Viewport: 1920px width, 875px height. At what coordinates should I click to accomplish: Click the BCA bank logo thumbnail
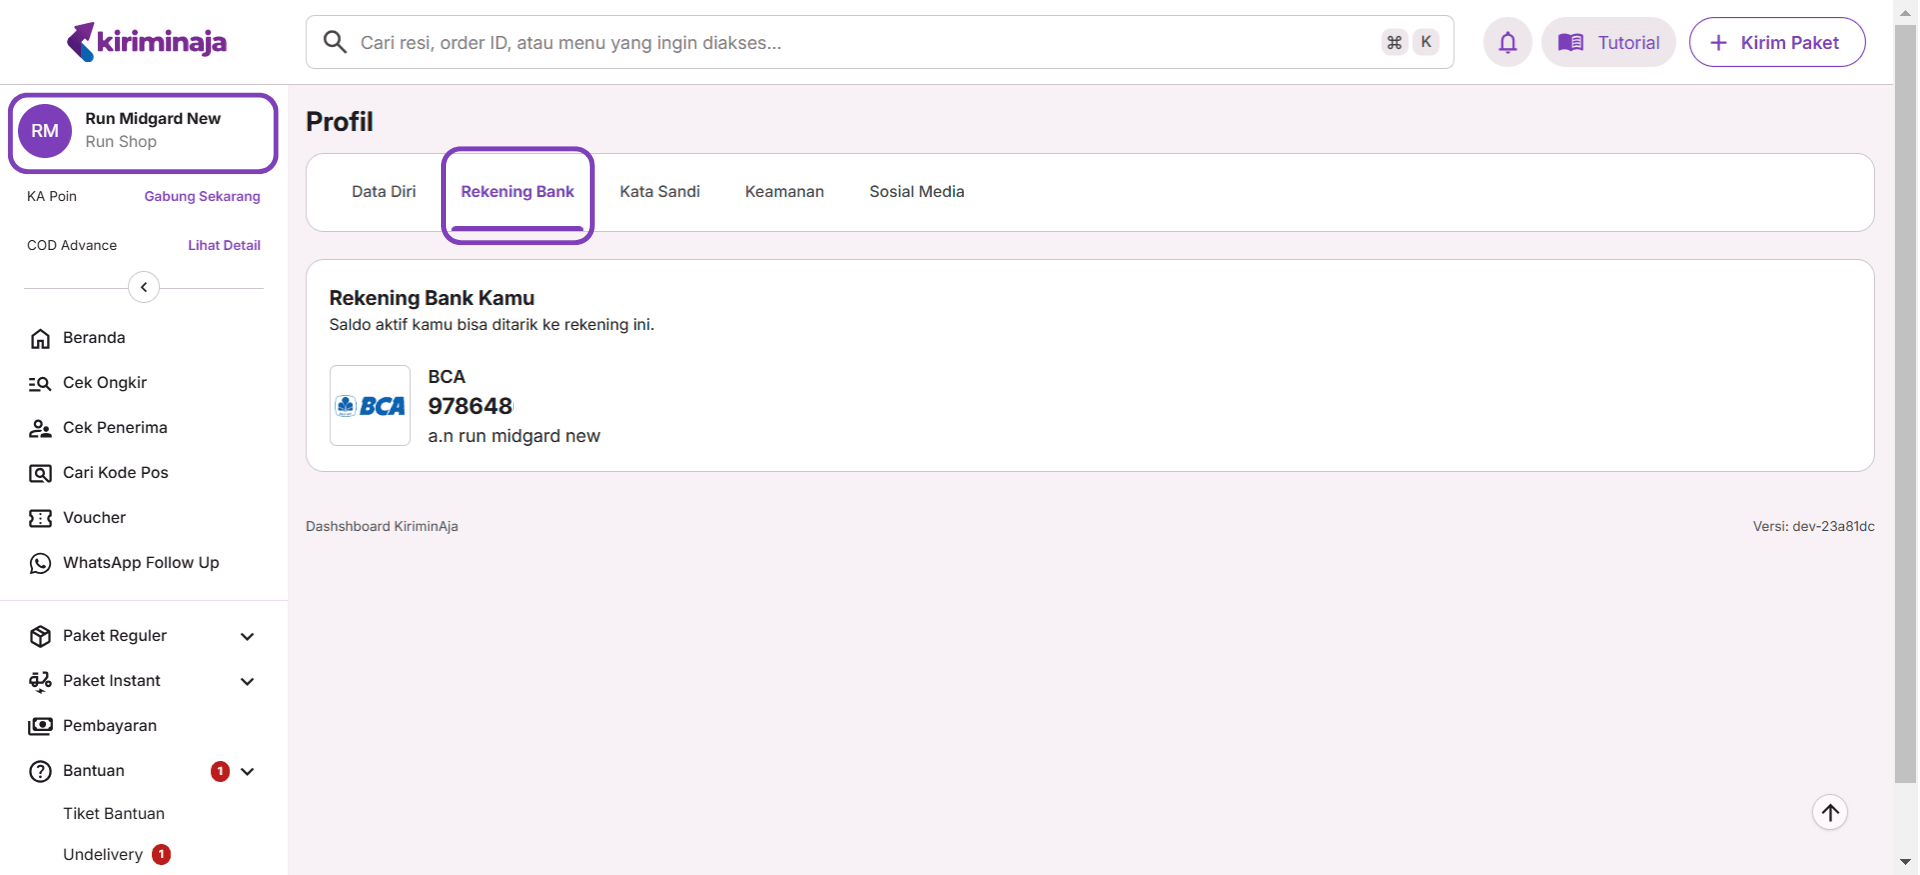pyautogui.click(x=370, y=405)
